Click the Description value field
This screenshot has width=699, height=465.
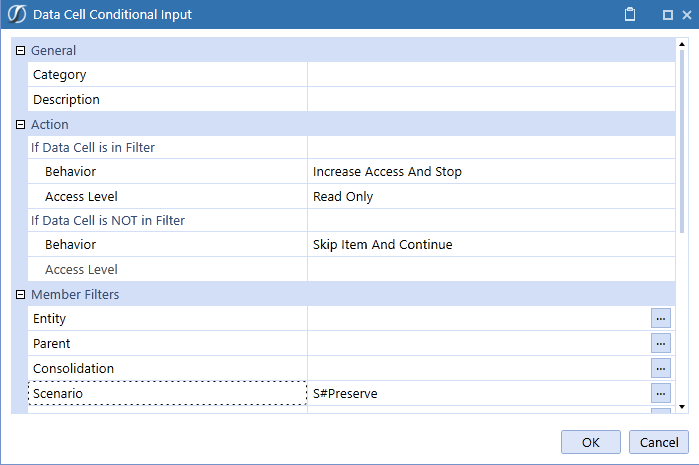pos(490,100)
